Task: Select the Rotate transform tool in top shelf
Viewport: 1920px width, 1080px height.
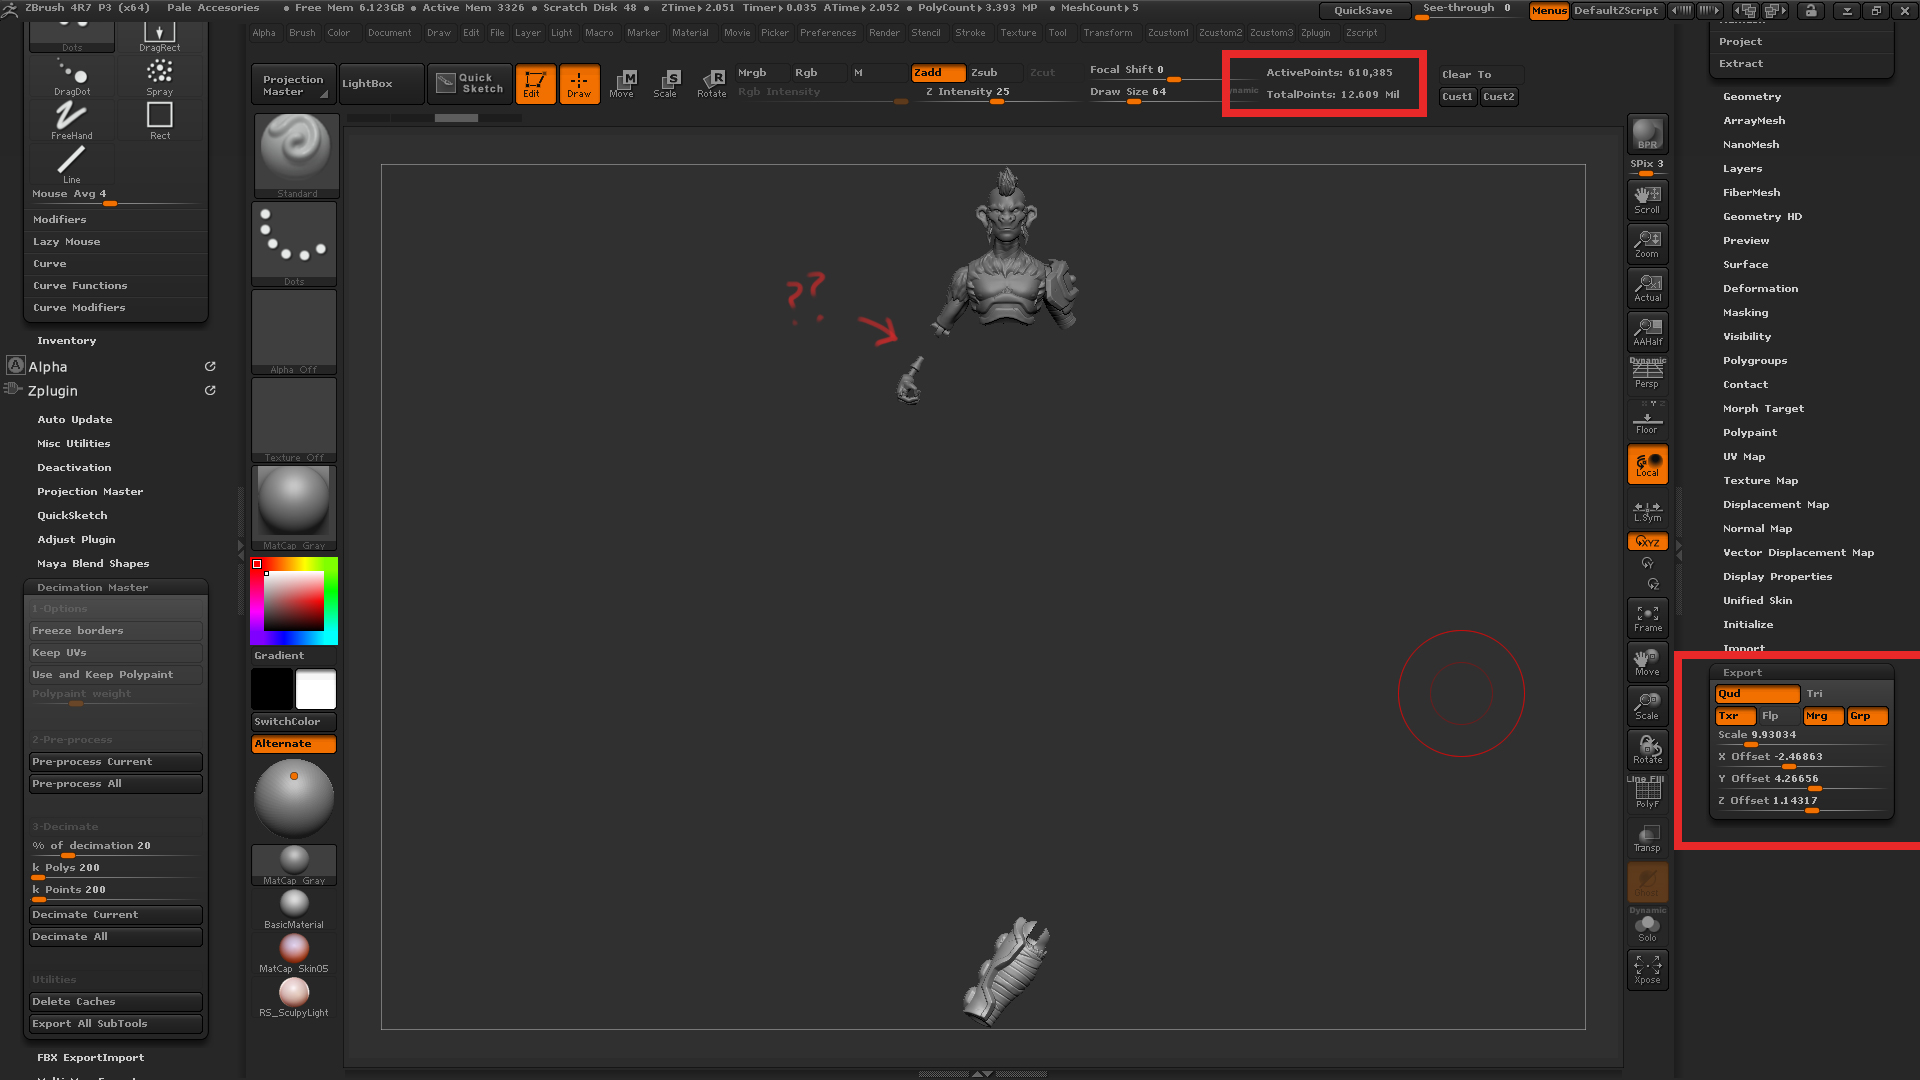Action: [711, 84]
